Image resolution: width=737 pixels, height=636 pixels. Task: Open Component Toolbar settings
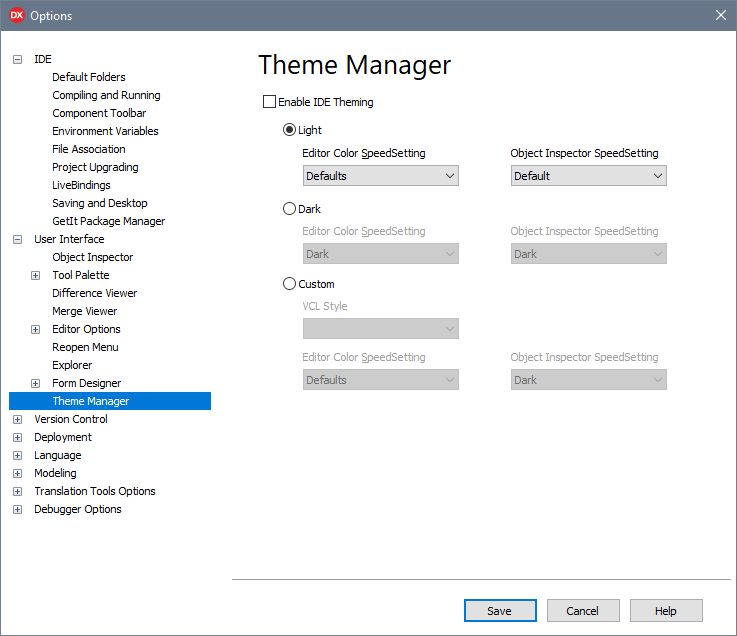[x=99, y=113]
